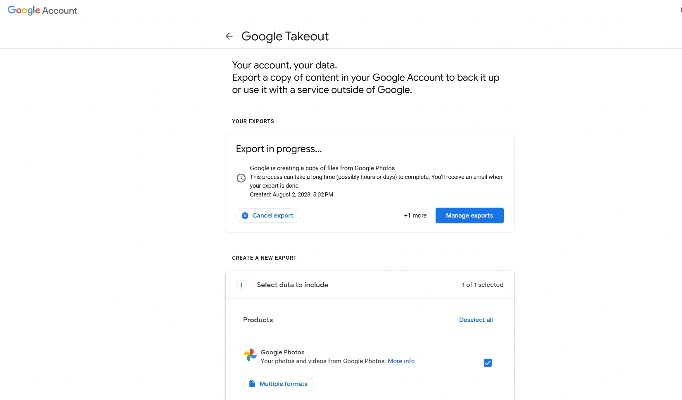Click the Products section label
The image size is (682, 400).
(x=258, y=320)
